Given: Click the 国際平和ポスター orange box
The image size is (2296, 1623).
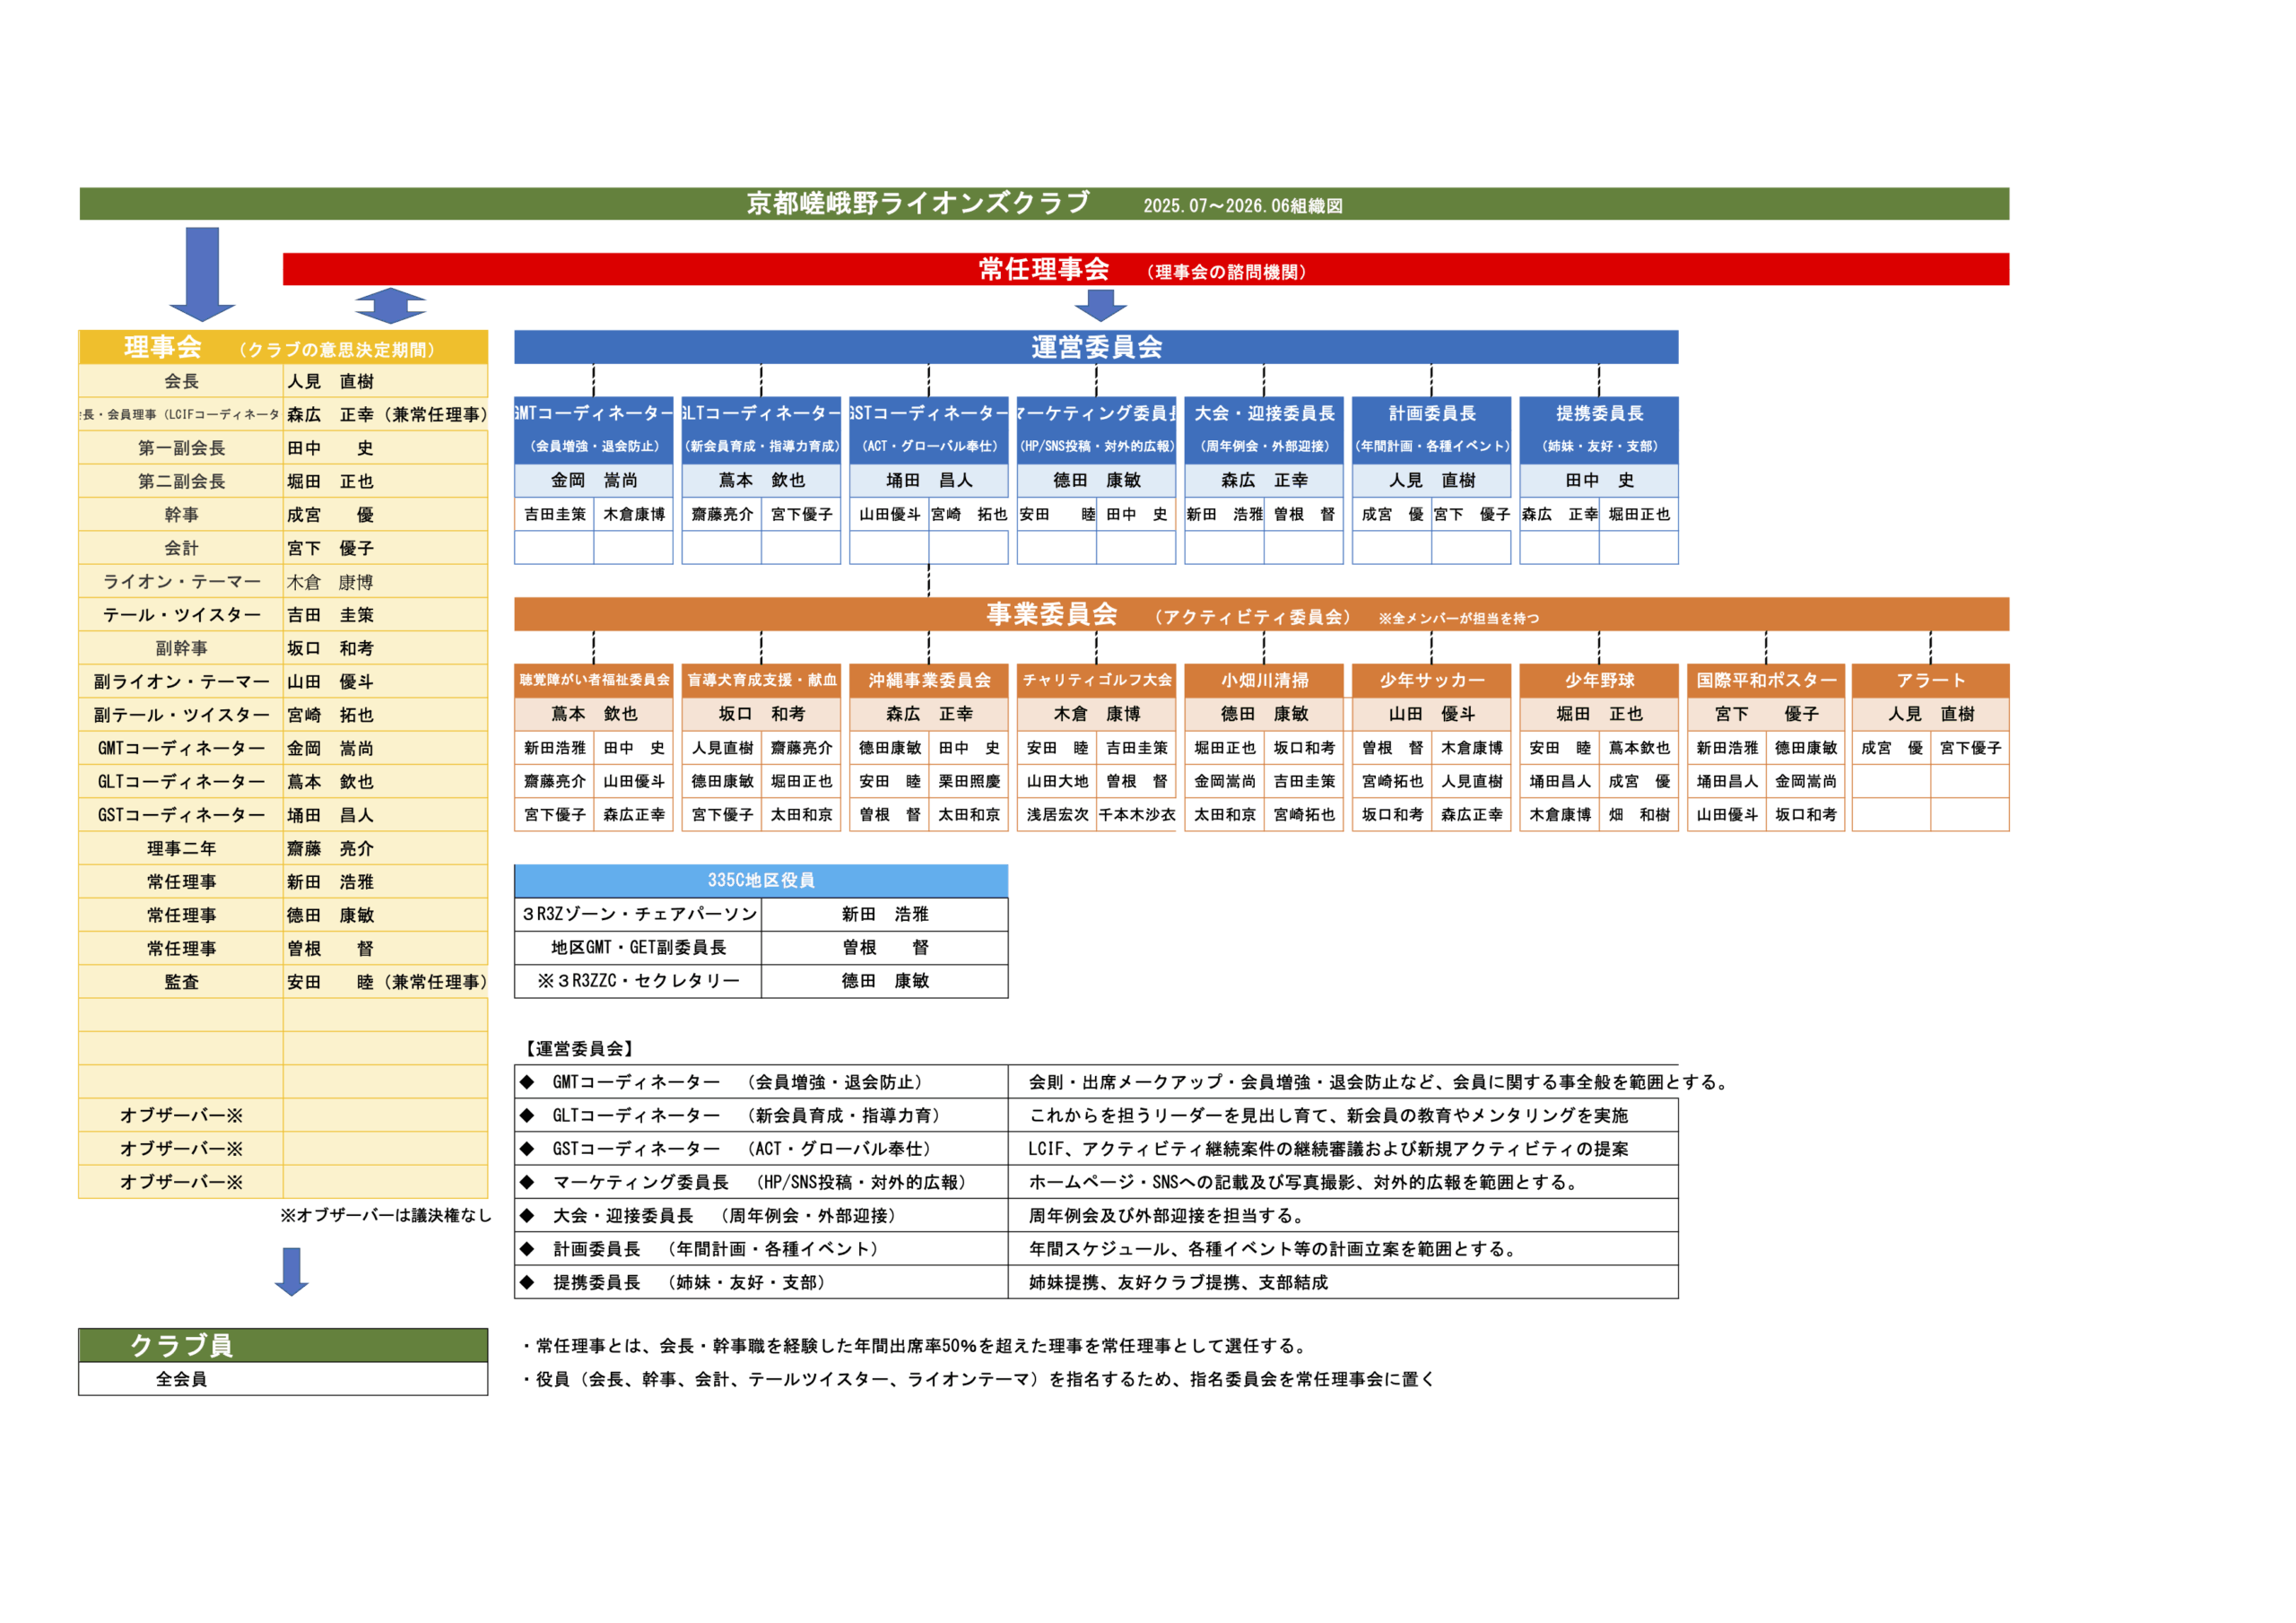Looking at the screenshot, I should [1766, 680].
